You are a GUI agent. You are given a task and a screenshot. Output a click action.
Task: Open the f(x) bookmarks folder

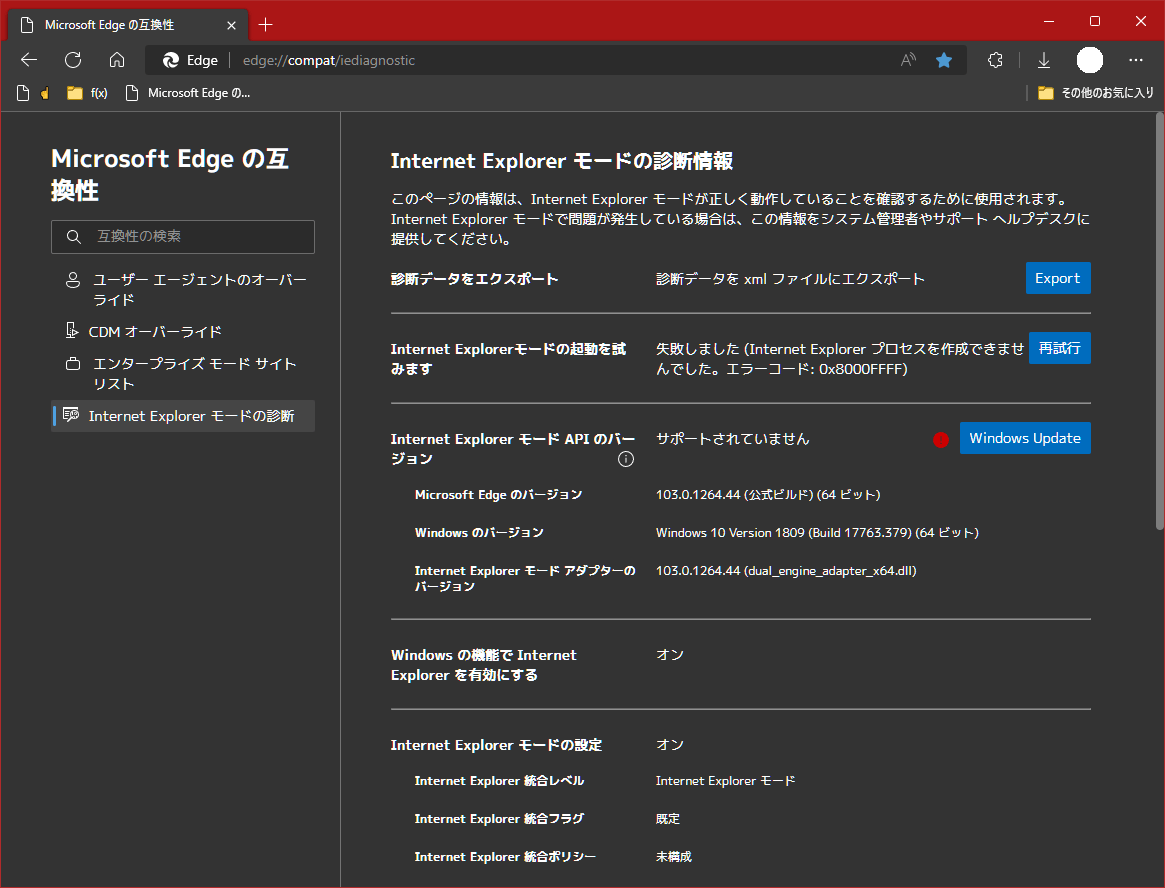point(87,93)
